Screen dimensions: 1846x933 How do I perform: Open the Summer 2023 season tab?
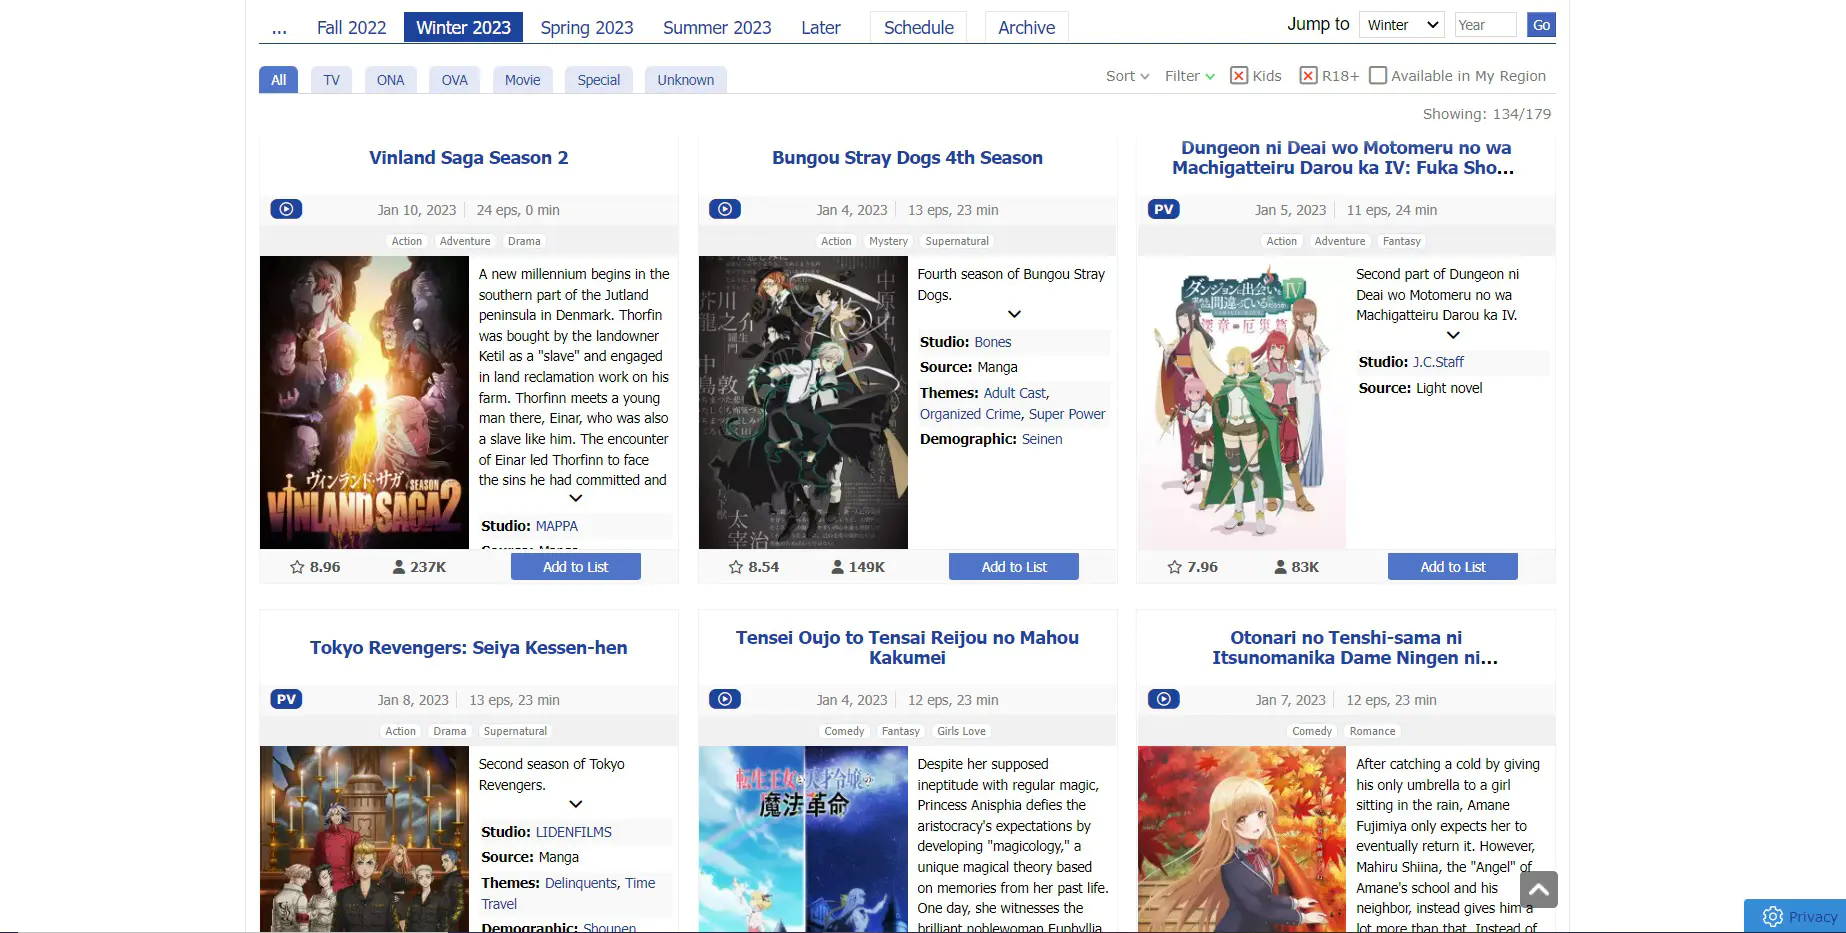tap(717, 28)
